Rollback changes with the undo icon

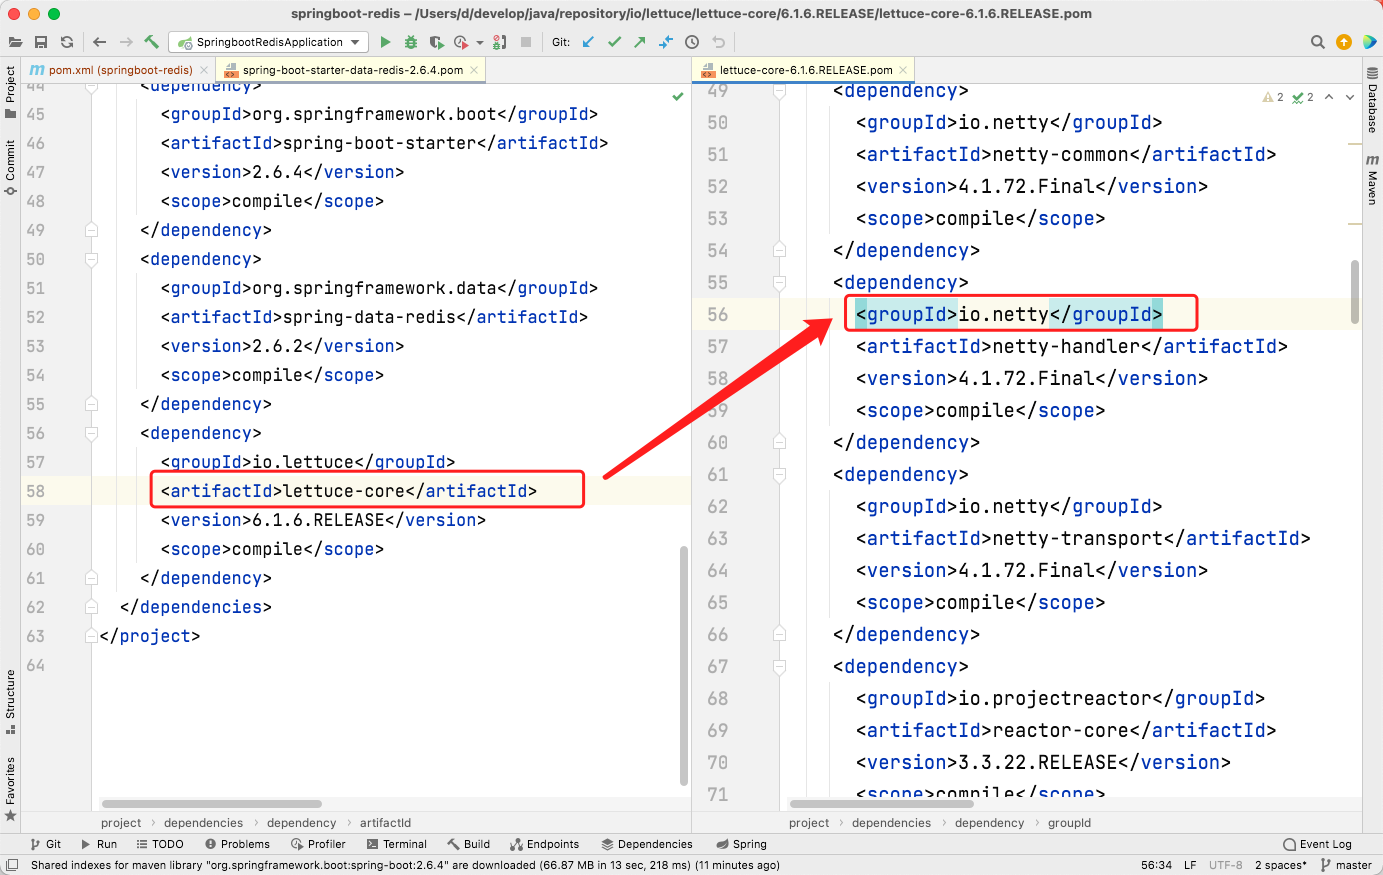coord(718,42)
